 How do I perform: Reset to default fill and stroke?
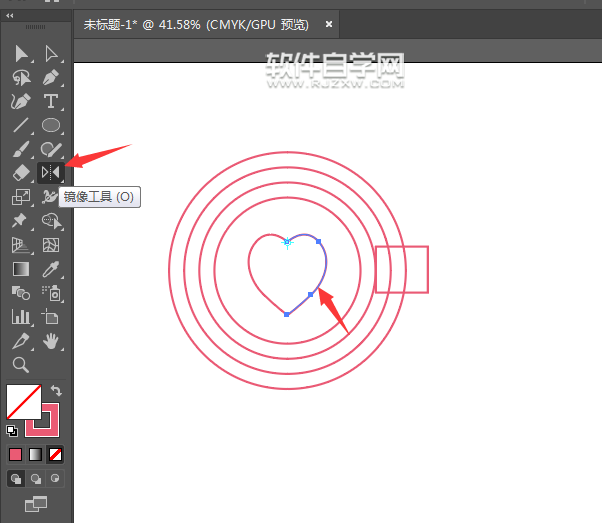tap(12, 431)
